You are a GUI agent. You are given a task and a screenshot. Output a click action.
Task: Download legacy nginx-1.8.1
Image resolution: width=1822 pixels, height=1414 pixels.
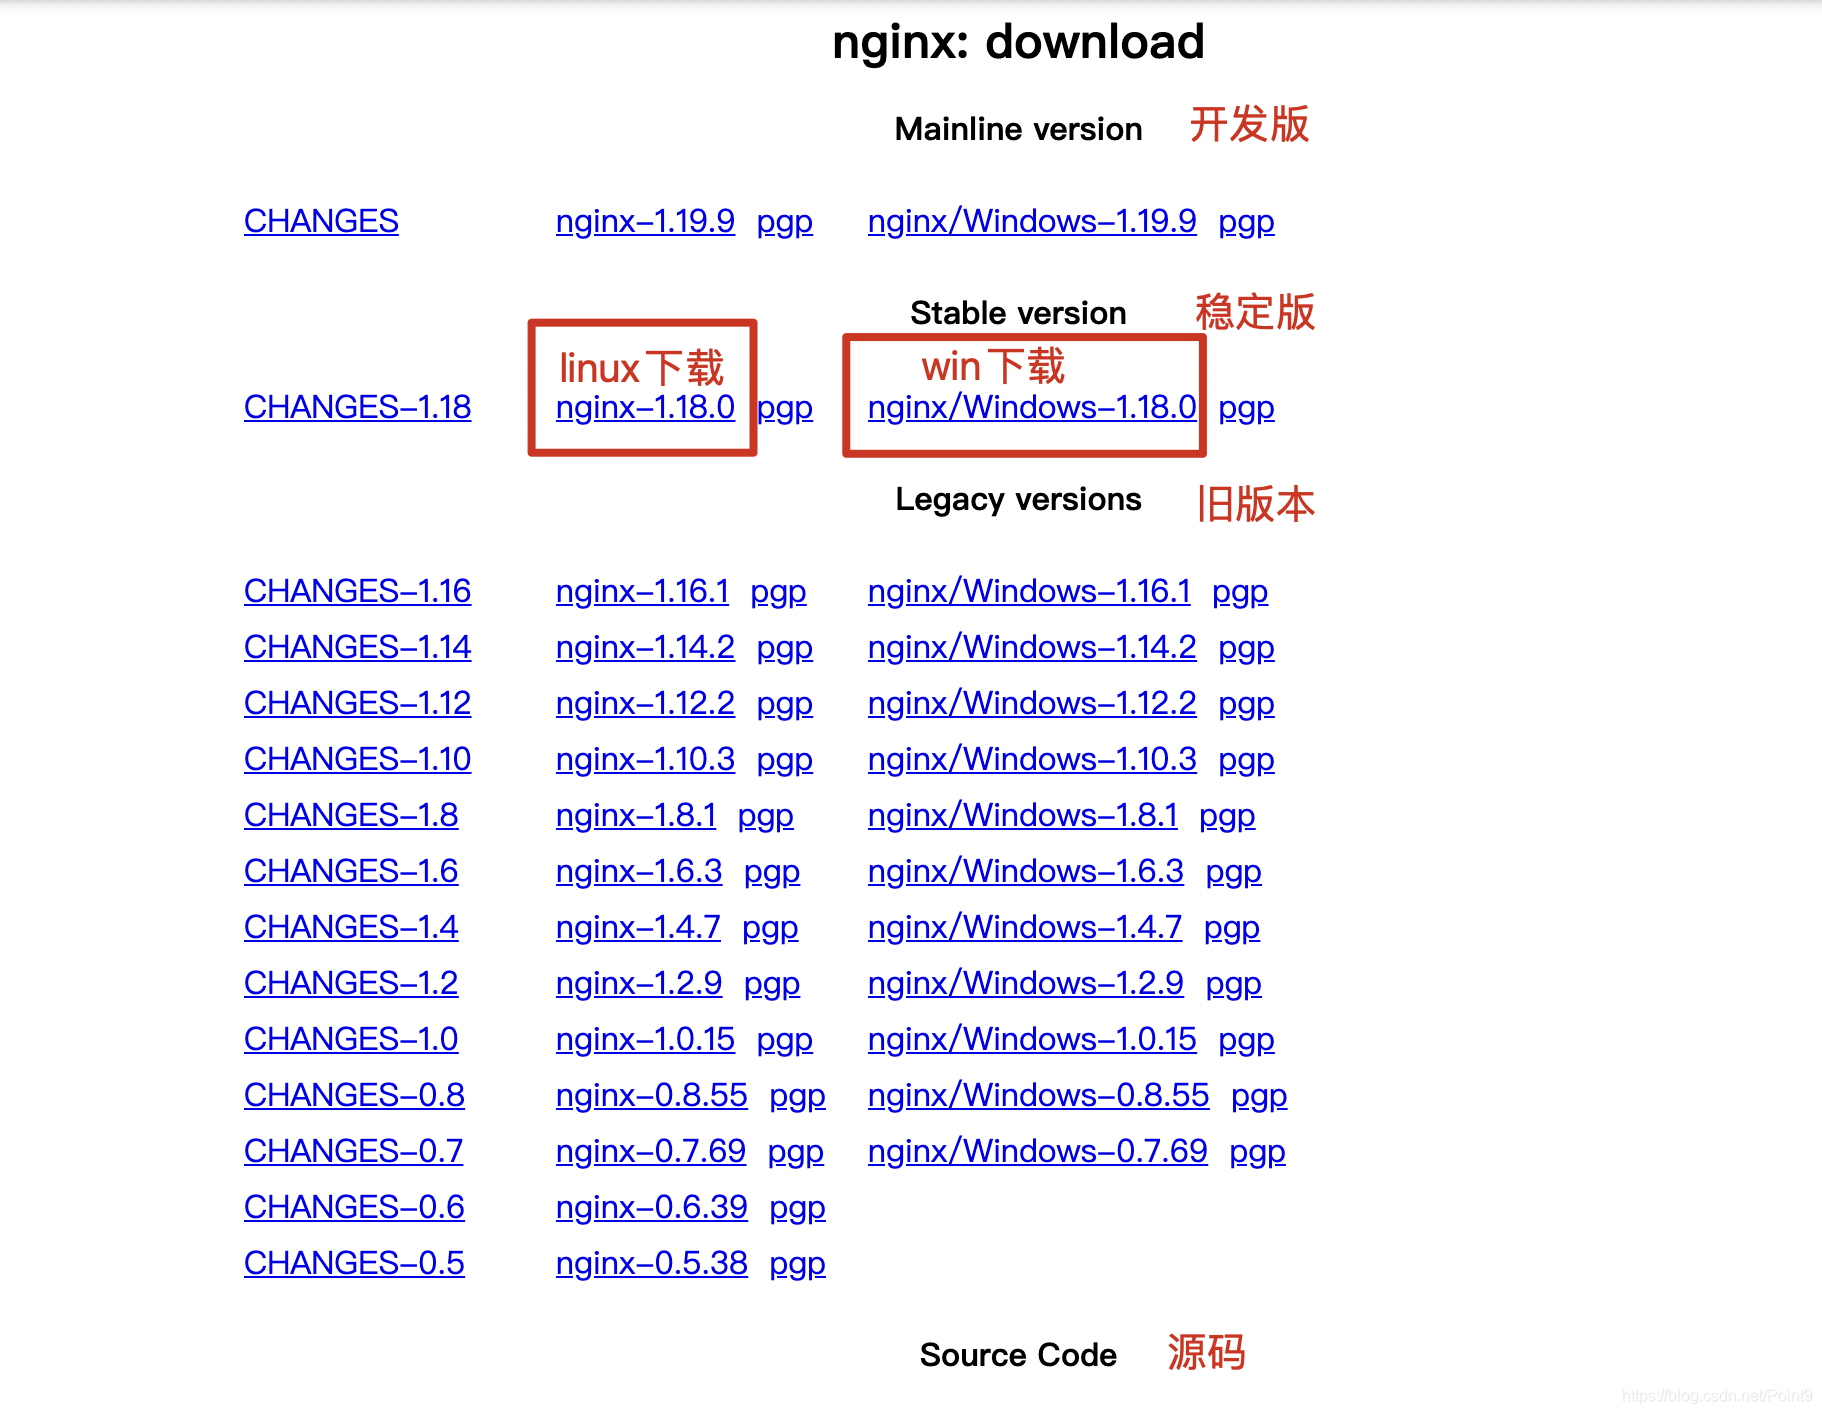(636, 815)
